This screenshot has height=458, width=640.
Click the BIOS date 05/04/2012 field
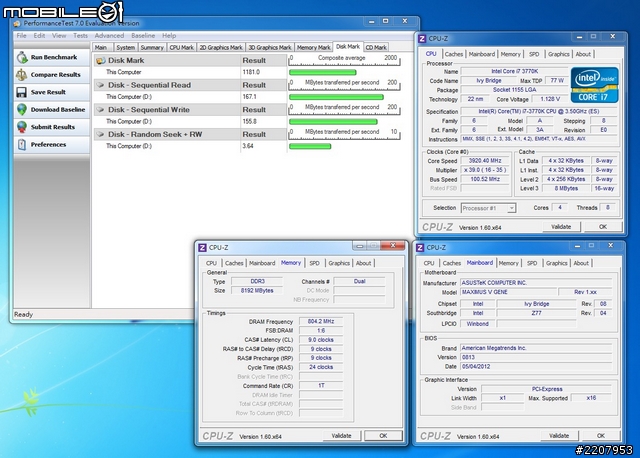pyautogui.click(x=536, y=367)
